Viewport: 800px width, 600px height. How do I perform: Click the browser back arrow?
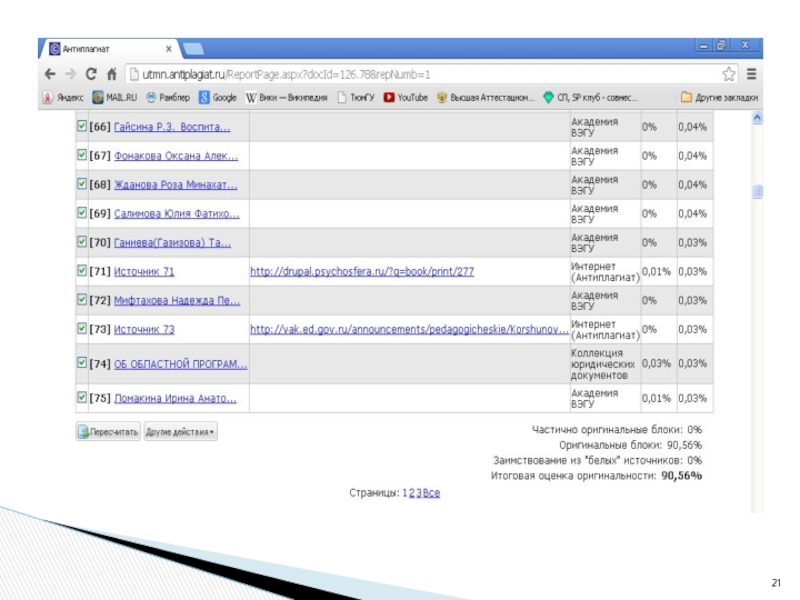[x=50, y=74]
